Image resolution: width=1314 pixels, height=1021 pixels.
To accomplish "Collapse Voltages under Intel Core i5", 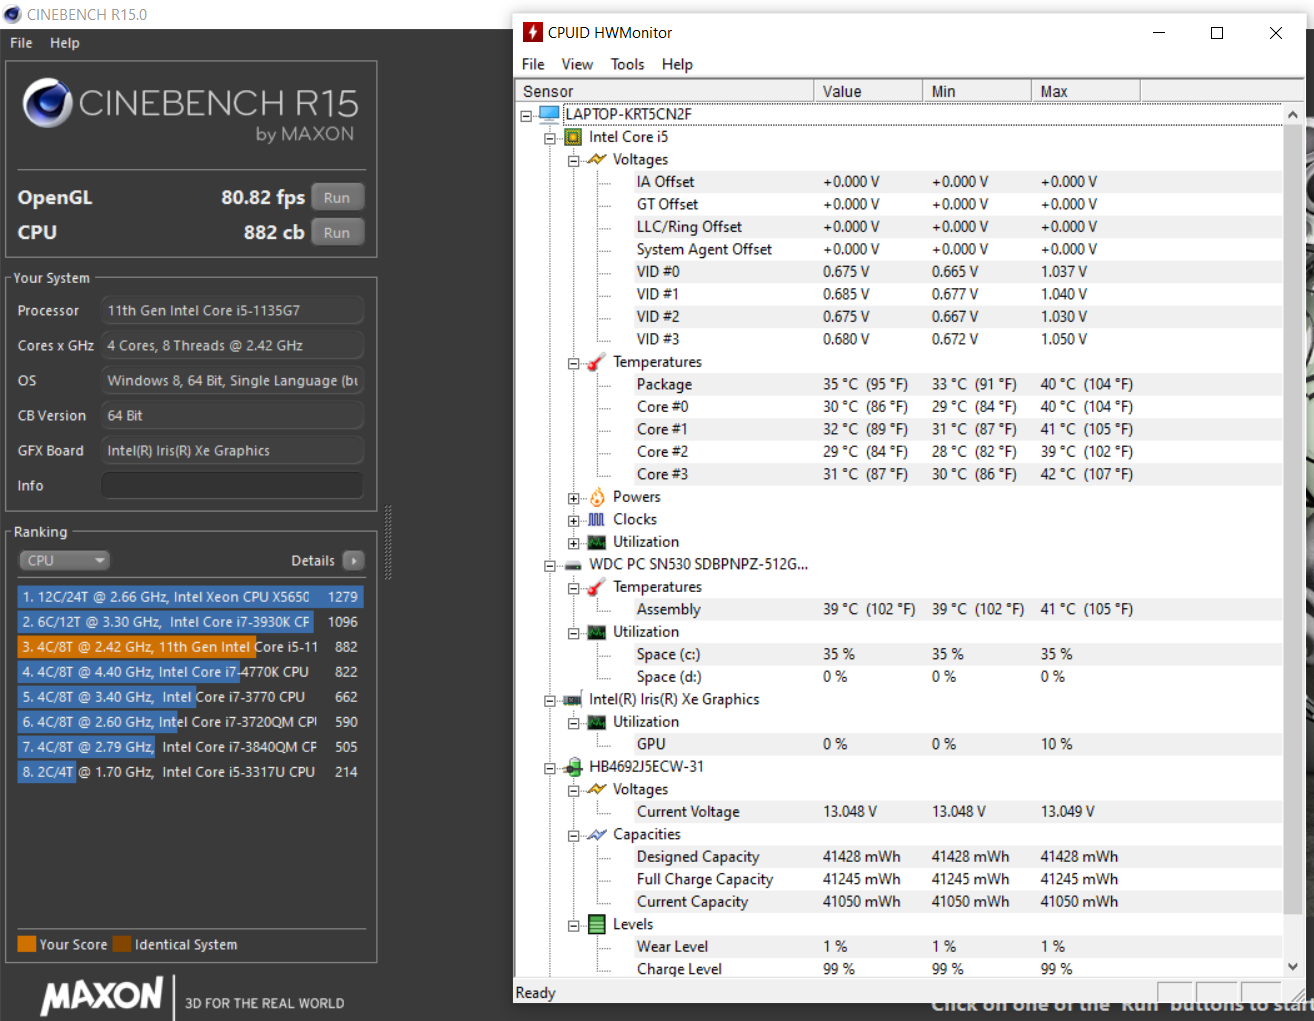I will coord(574,160).
